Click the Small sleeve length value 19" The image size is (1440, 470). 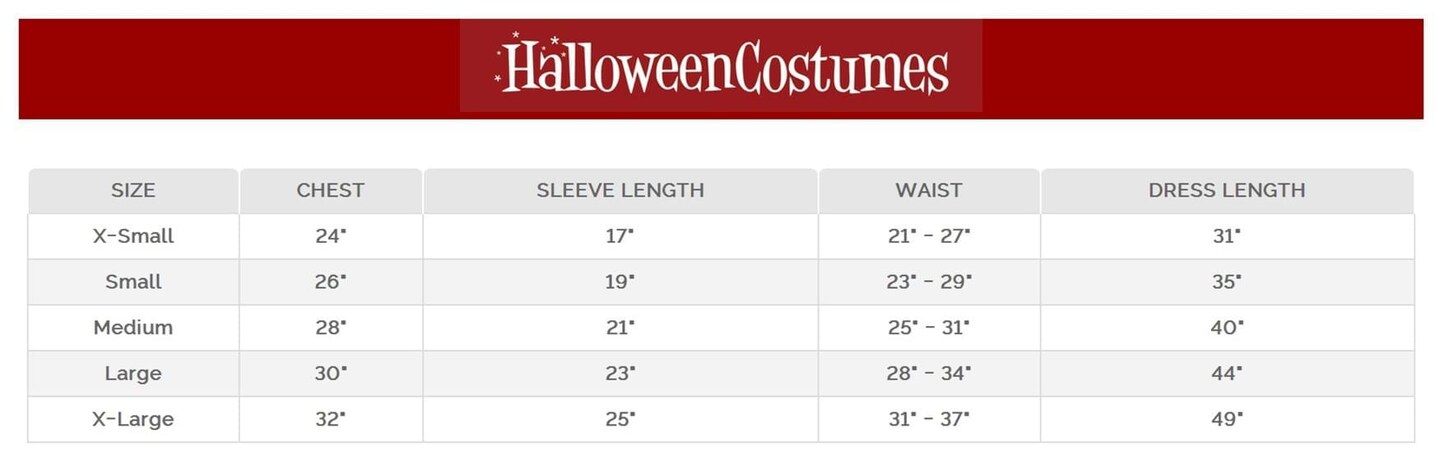point(619,282)
